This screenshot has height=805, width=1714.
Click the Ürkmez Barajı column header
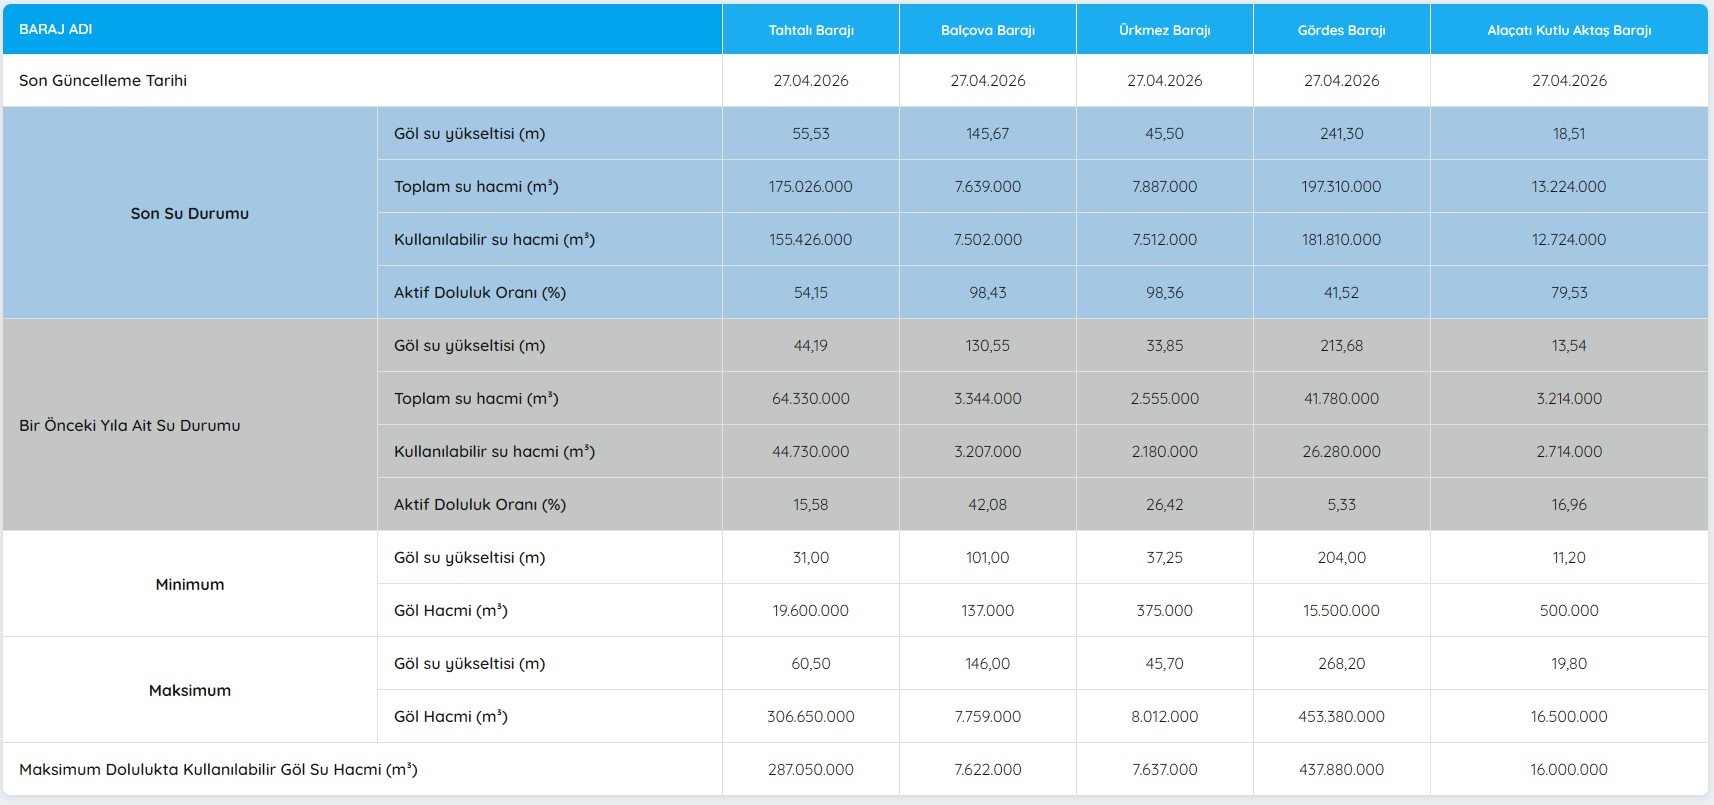[x=1164, y=30]
